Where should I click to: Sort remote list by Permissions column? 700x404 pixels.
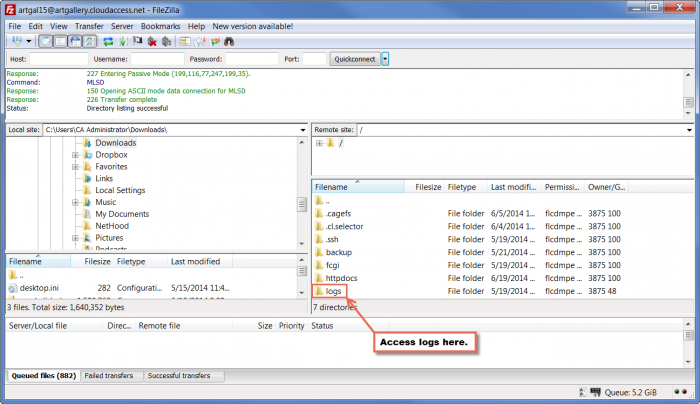tap(563, 187)
